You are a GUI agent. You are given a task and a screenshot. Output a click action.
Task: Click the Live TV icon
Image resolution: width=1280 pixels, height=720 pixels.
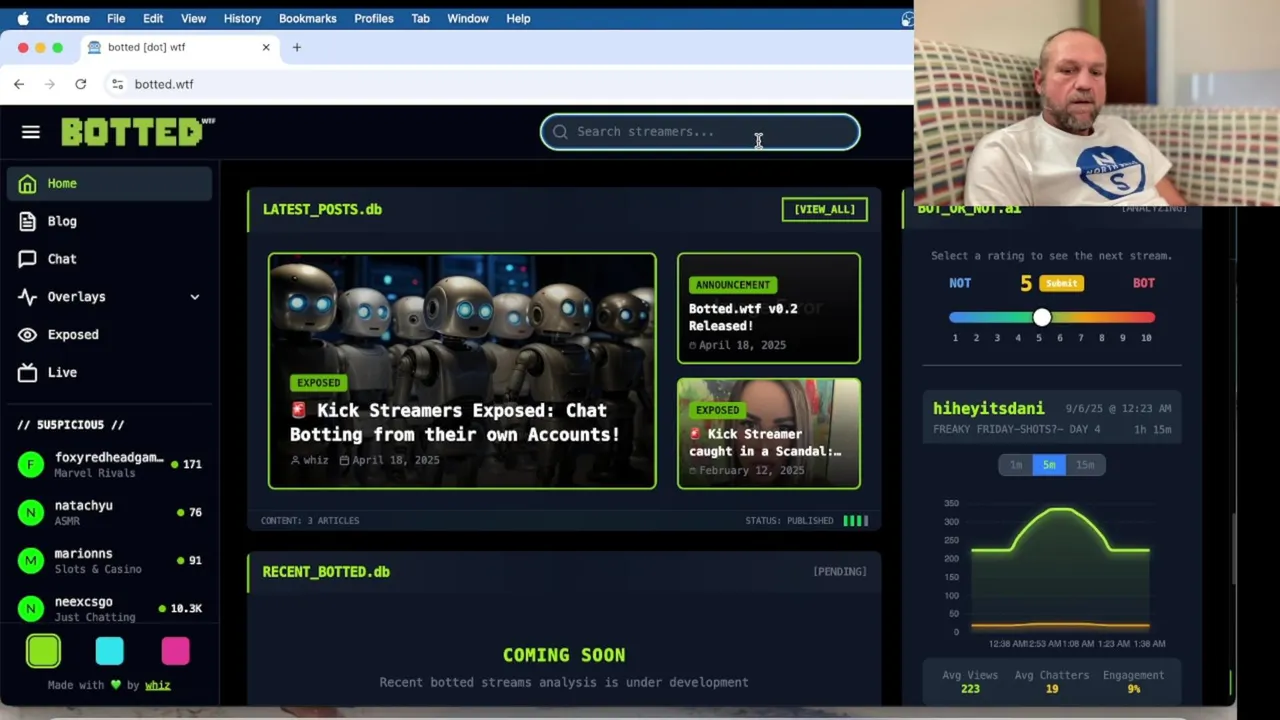point(28,373)
